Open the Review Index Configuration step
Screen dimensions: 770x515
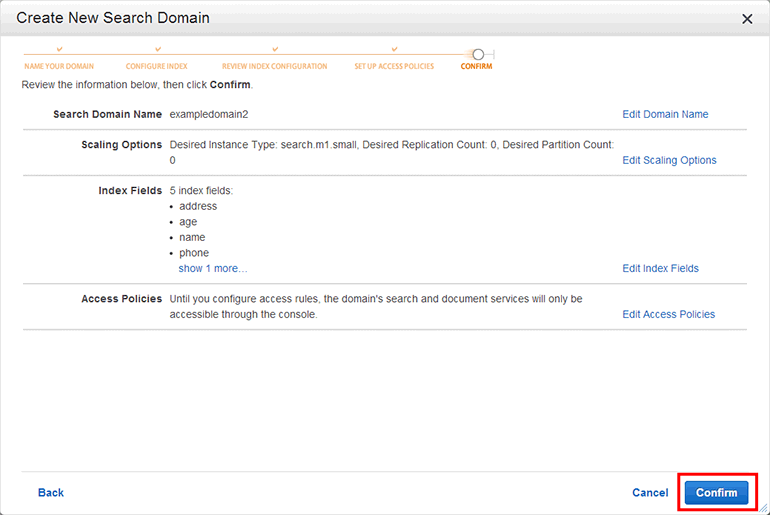tap(274, 67)
